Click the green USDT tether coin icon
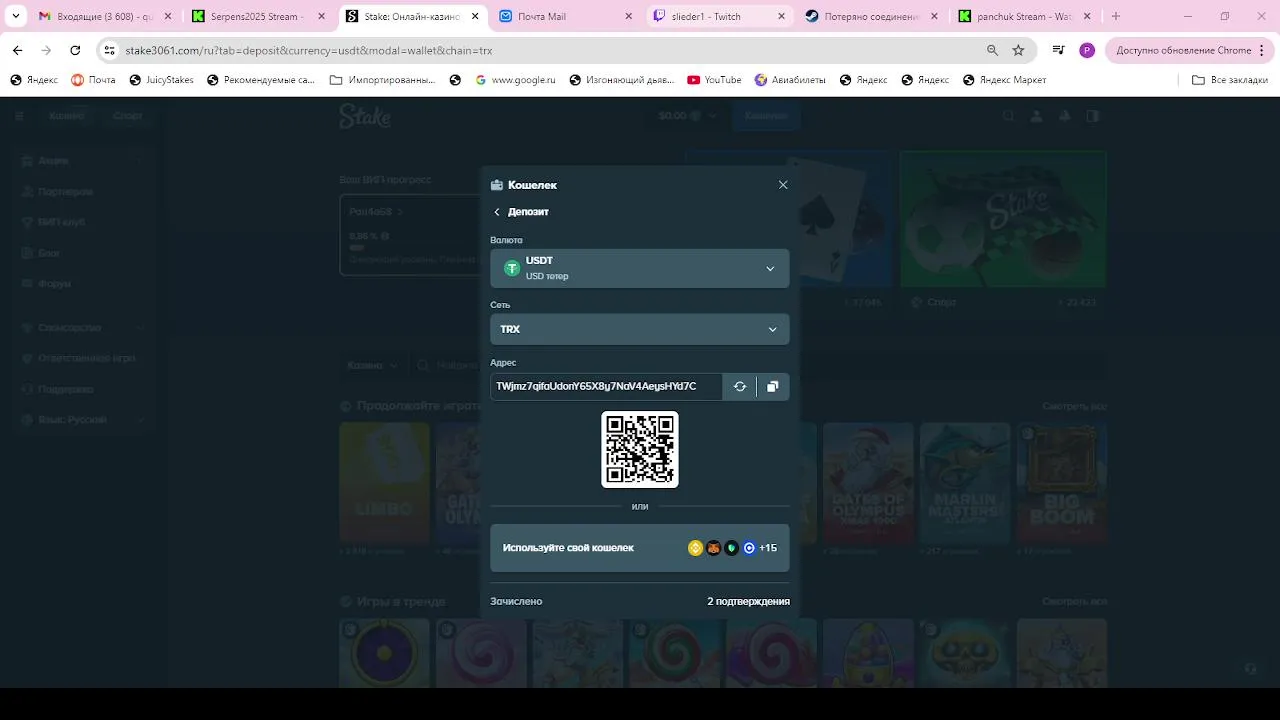This screenshot has height=720, width=1280. 512,268
